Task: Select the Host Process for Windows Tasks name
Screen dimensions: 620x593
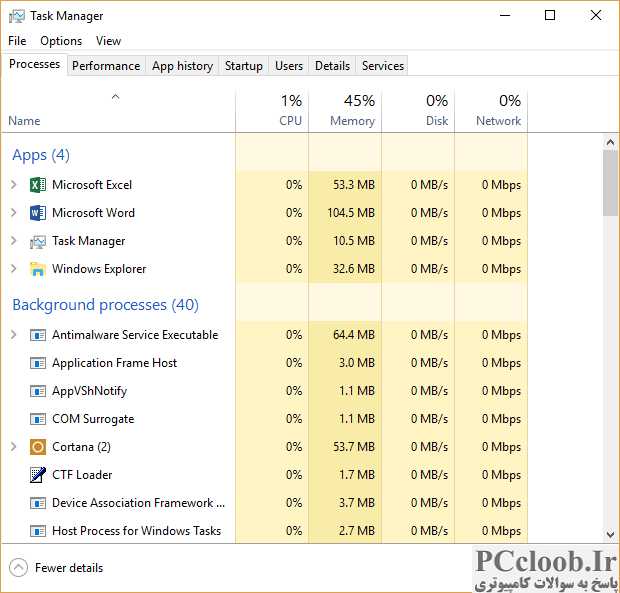Action: [x=136, y=531]
